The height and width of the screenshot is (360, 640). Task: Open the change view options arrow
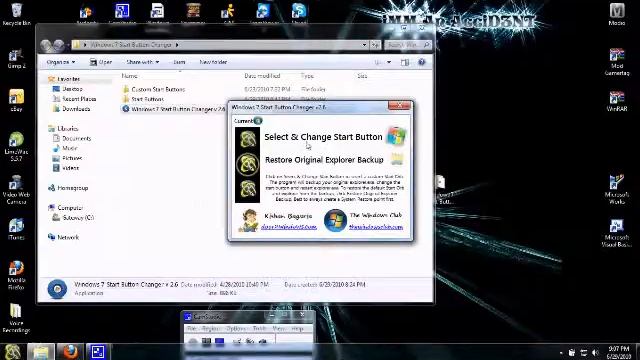tap(389, 62)
